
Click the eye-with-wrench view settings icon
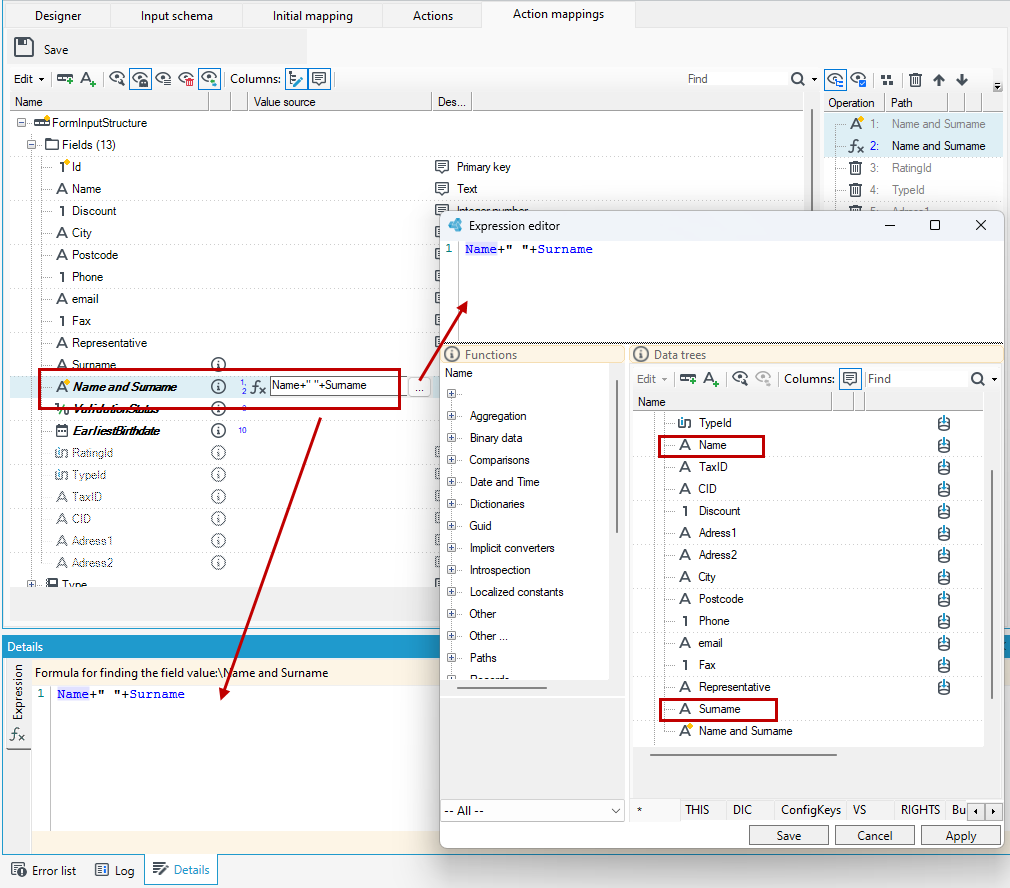117,79
